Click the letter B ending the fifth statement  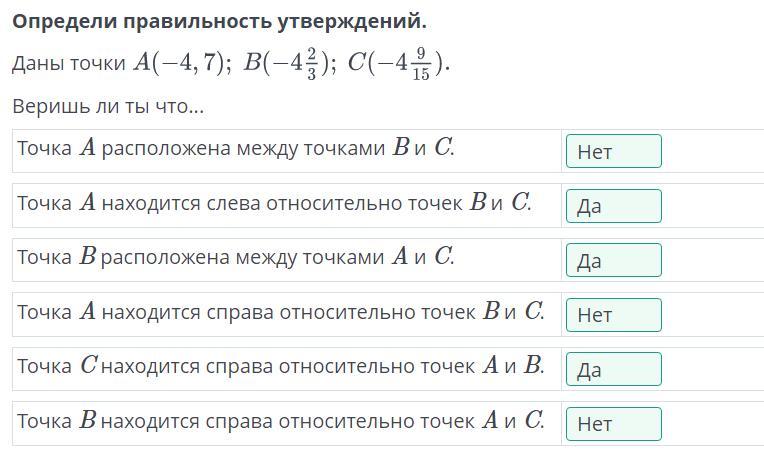click(x=533, y=365)
